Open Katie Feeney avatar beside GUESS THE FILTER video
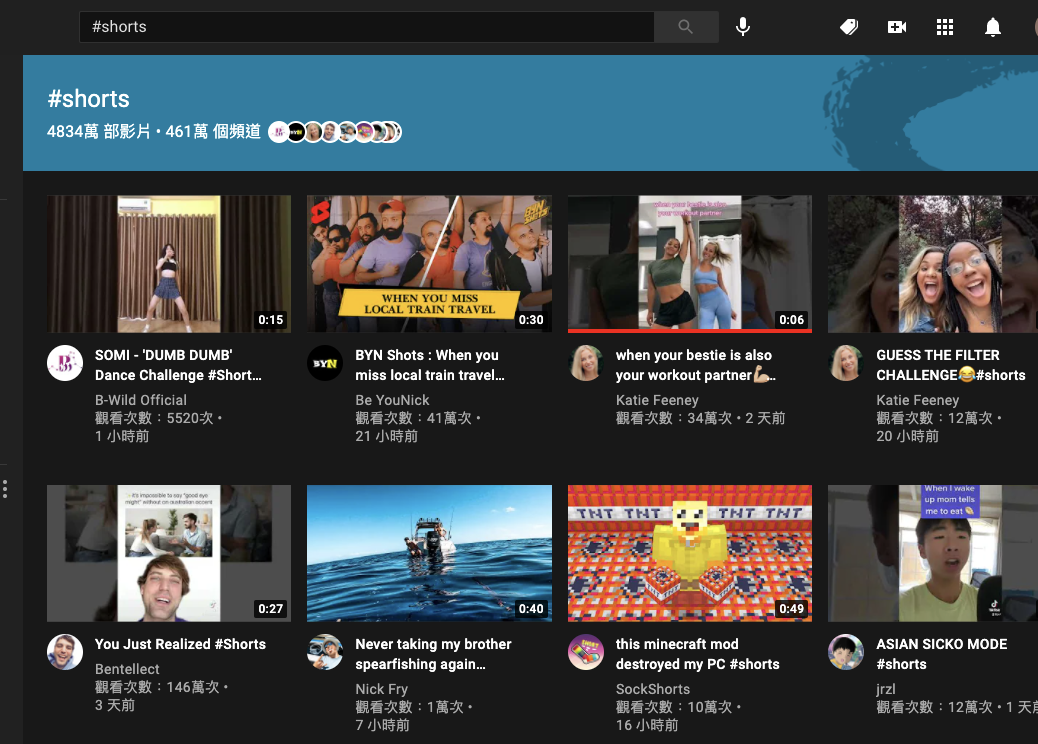The width and height of the screenshot is (1038, 744). point(846,363)
